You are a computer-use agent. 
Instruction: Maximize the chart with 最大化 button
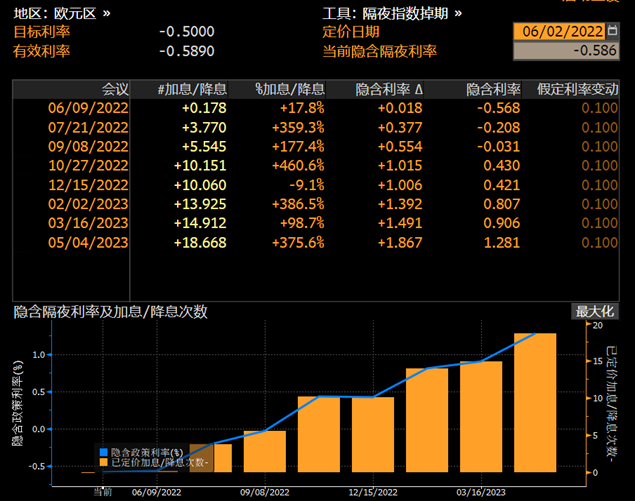tap(596, 311)
